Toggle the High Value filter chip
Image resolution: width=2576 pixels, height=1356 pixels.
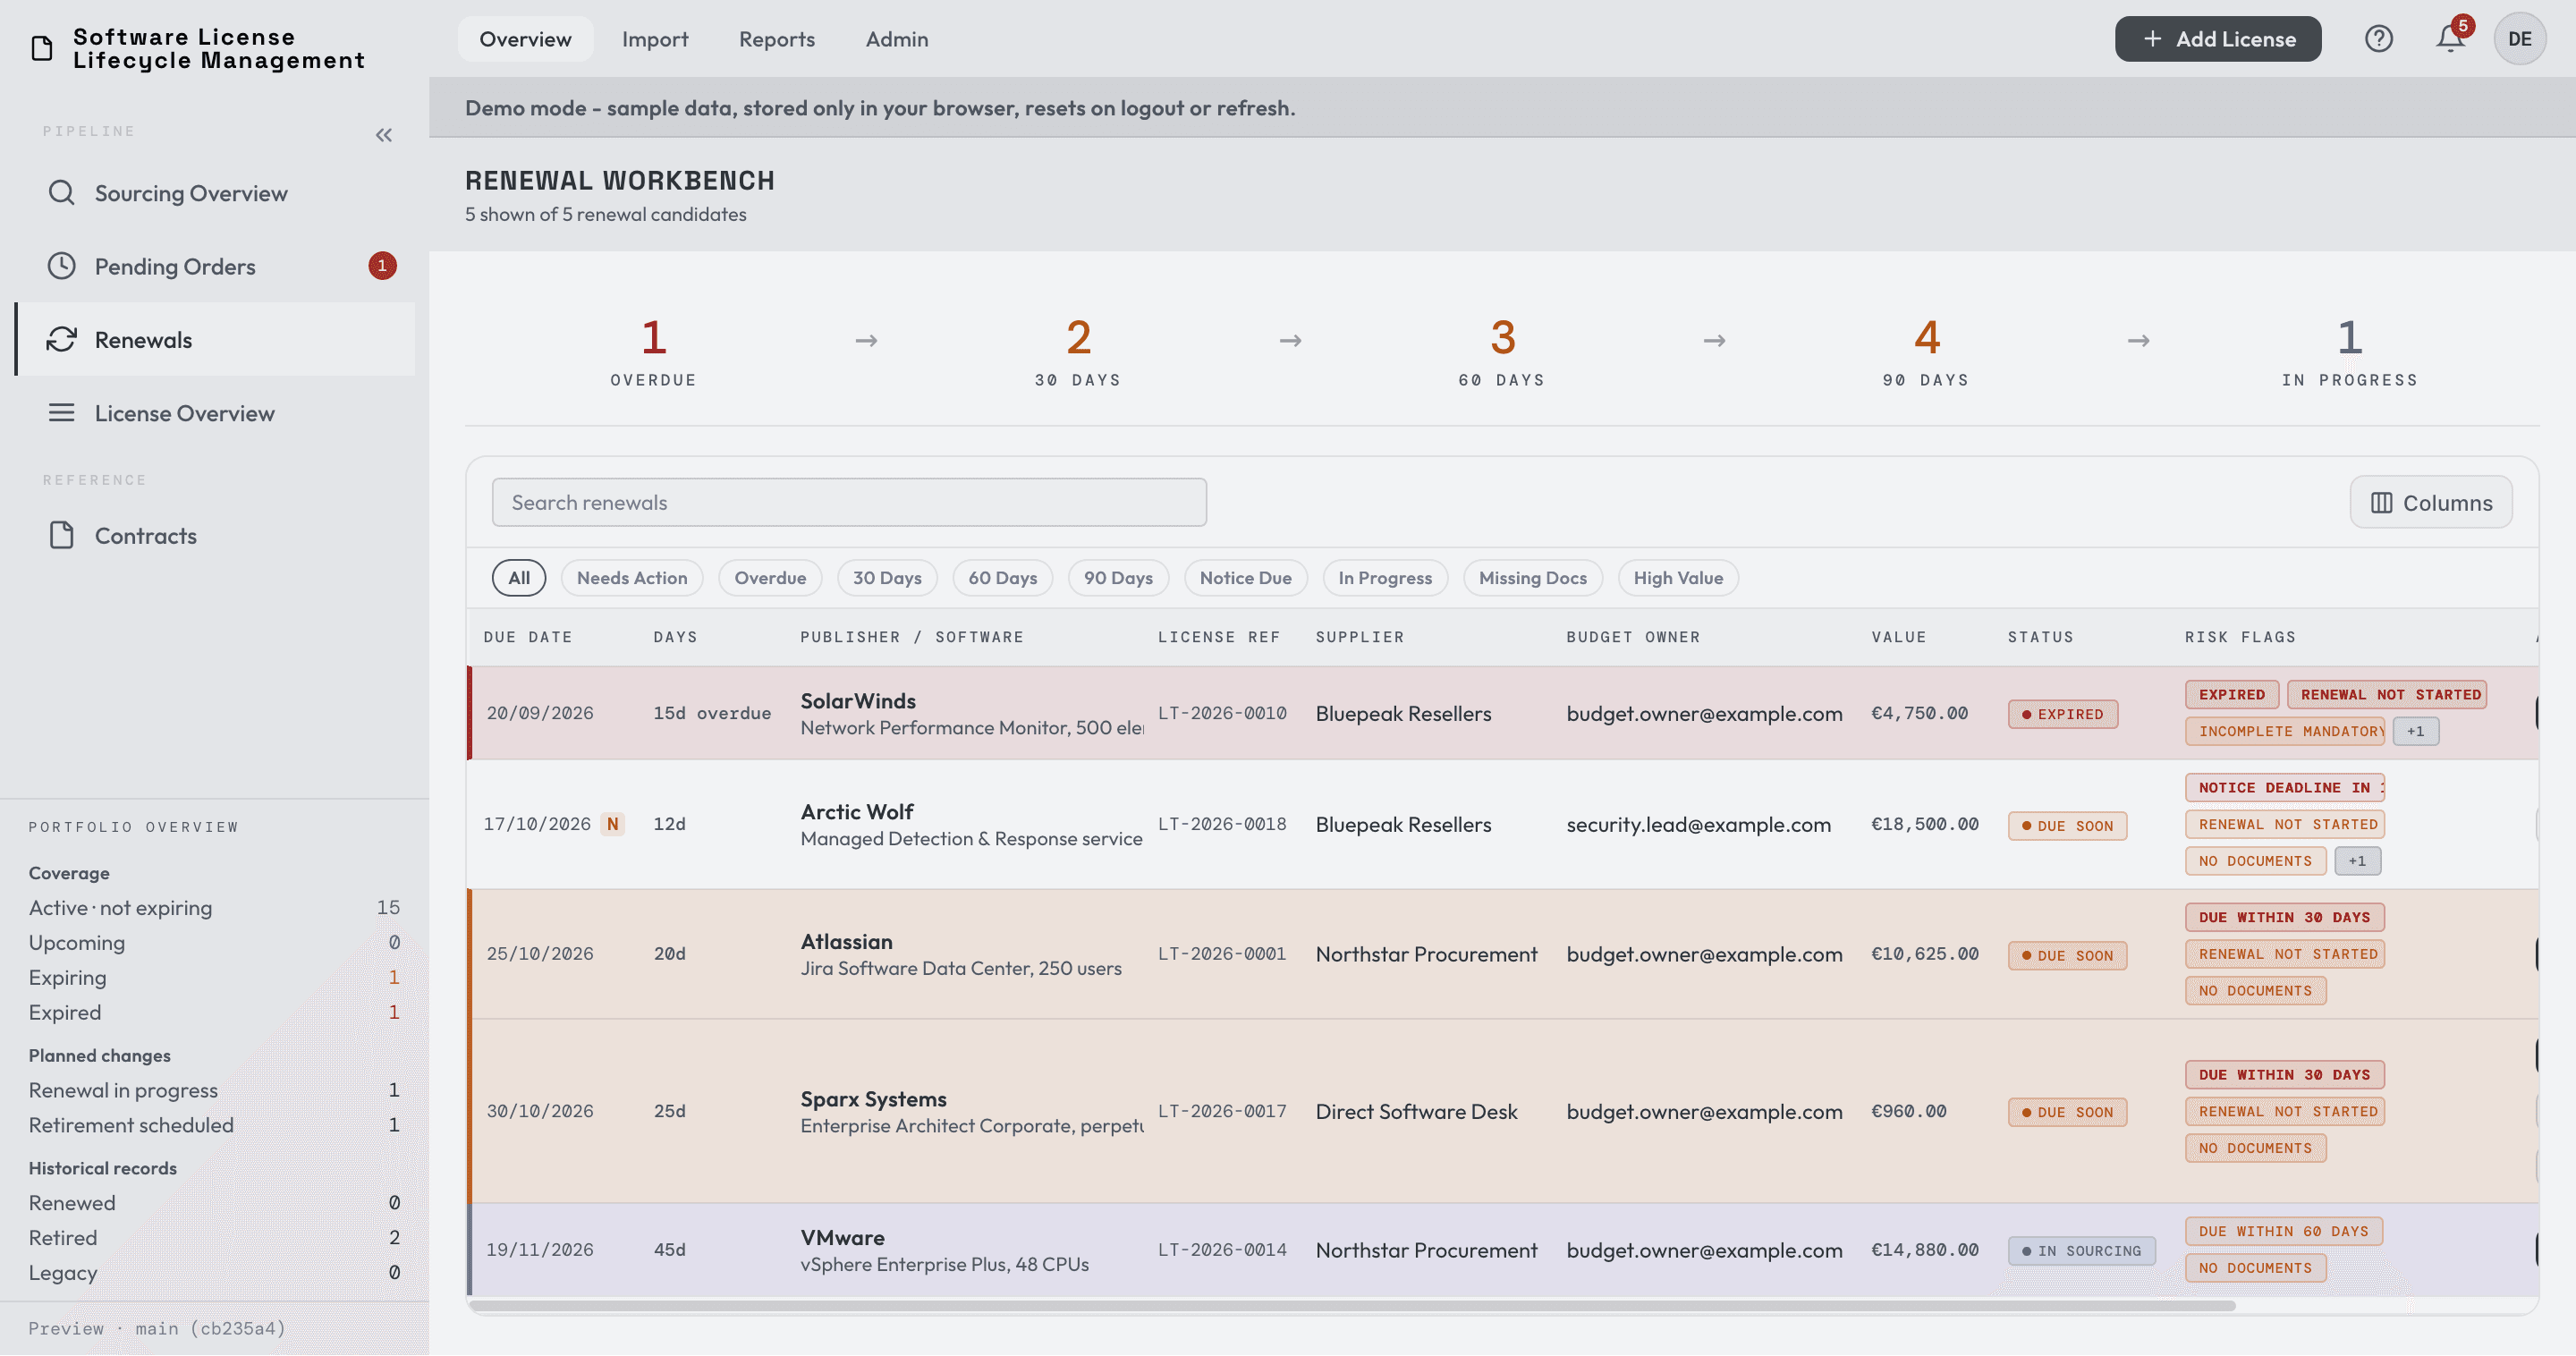(x=1678, y=578)
